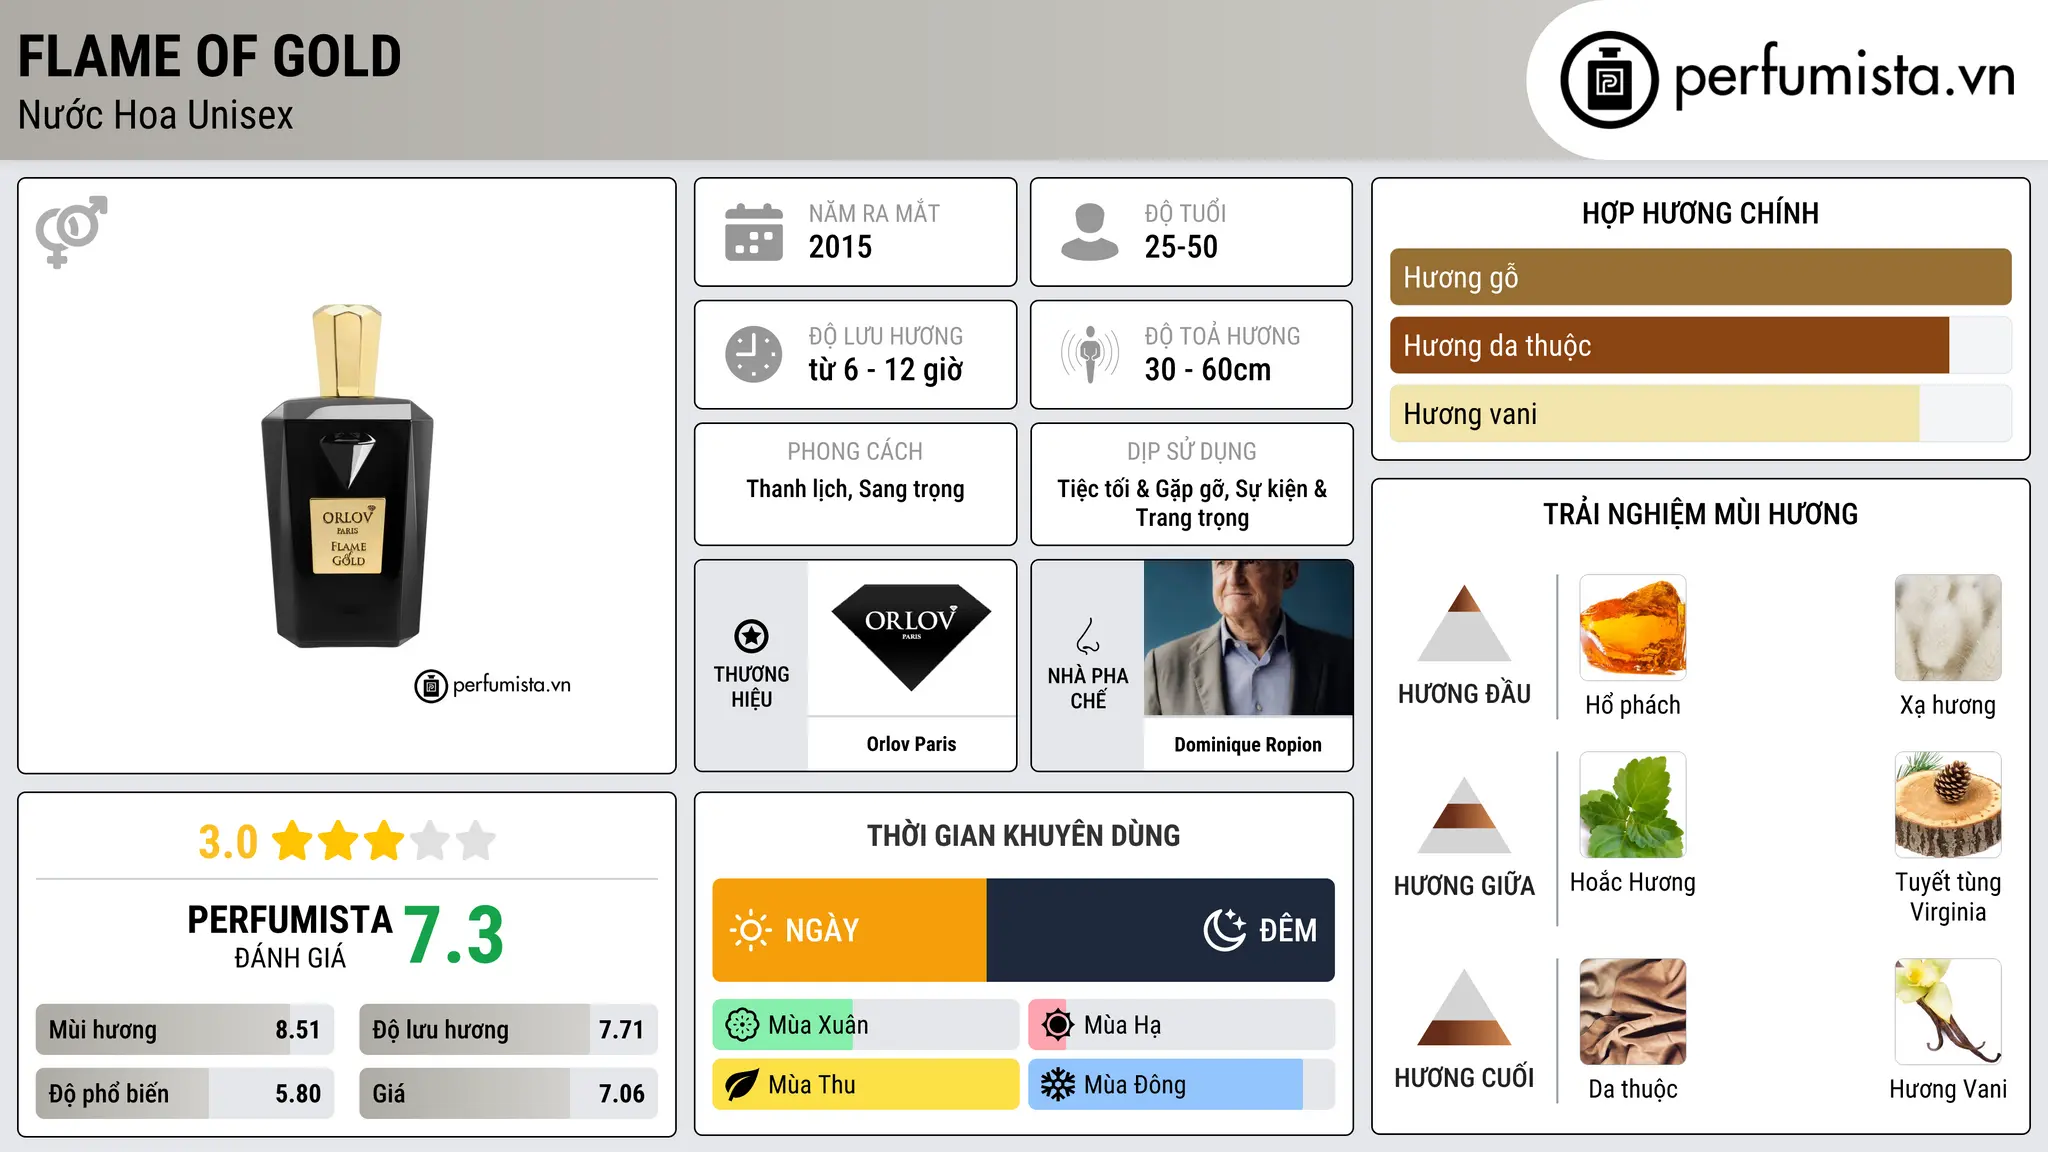Click the style text Thanh lịch, Sang trọng
Viewport: 2048px width, 1152px height.
tap(855, 489)
